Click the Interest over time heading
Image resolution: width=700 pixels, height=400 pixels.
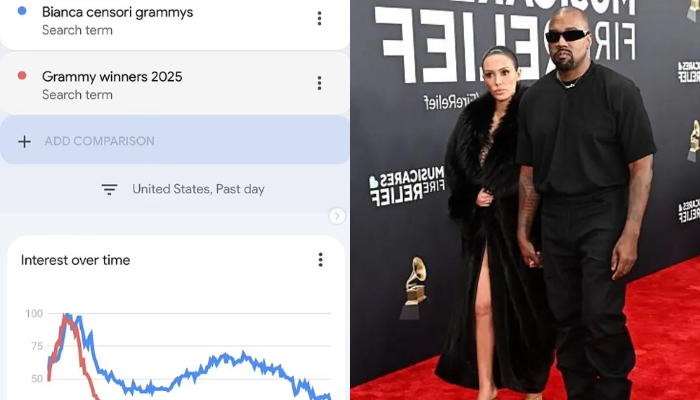click(75, 260)
